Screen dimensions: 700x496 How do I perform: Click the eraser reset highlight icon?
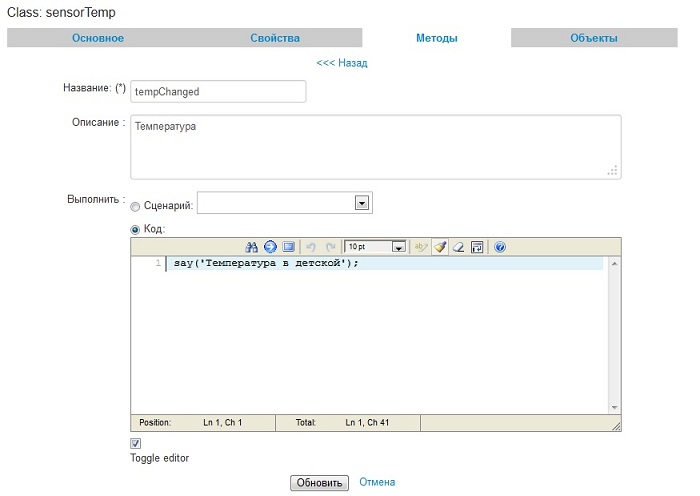pos(458,246)
